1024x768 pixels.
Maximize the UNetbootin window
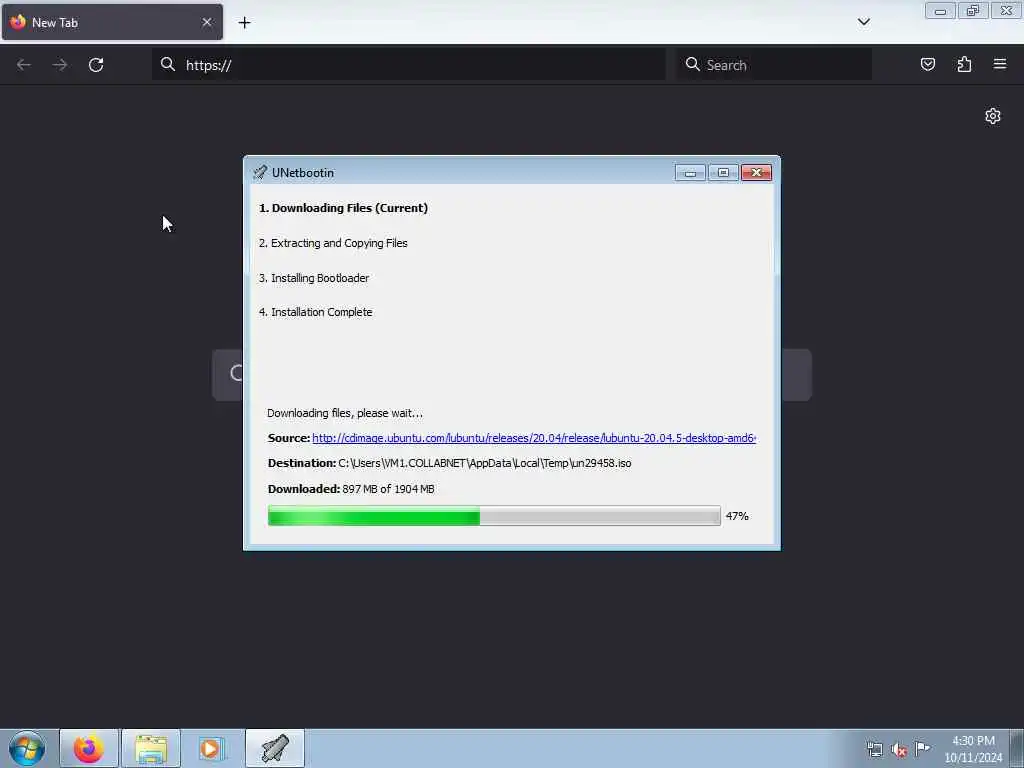(x=723, y=172)
